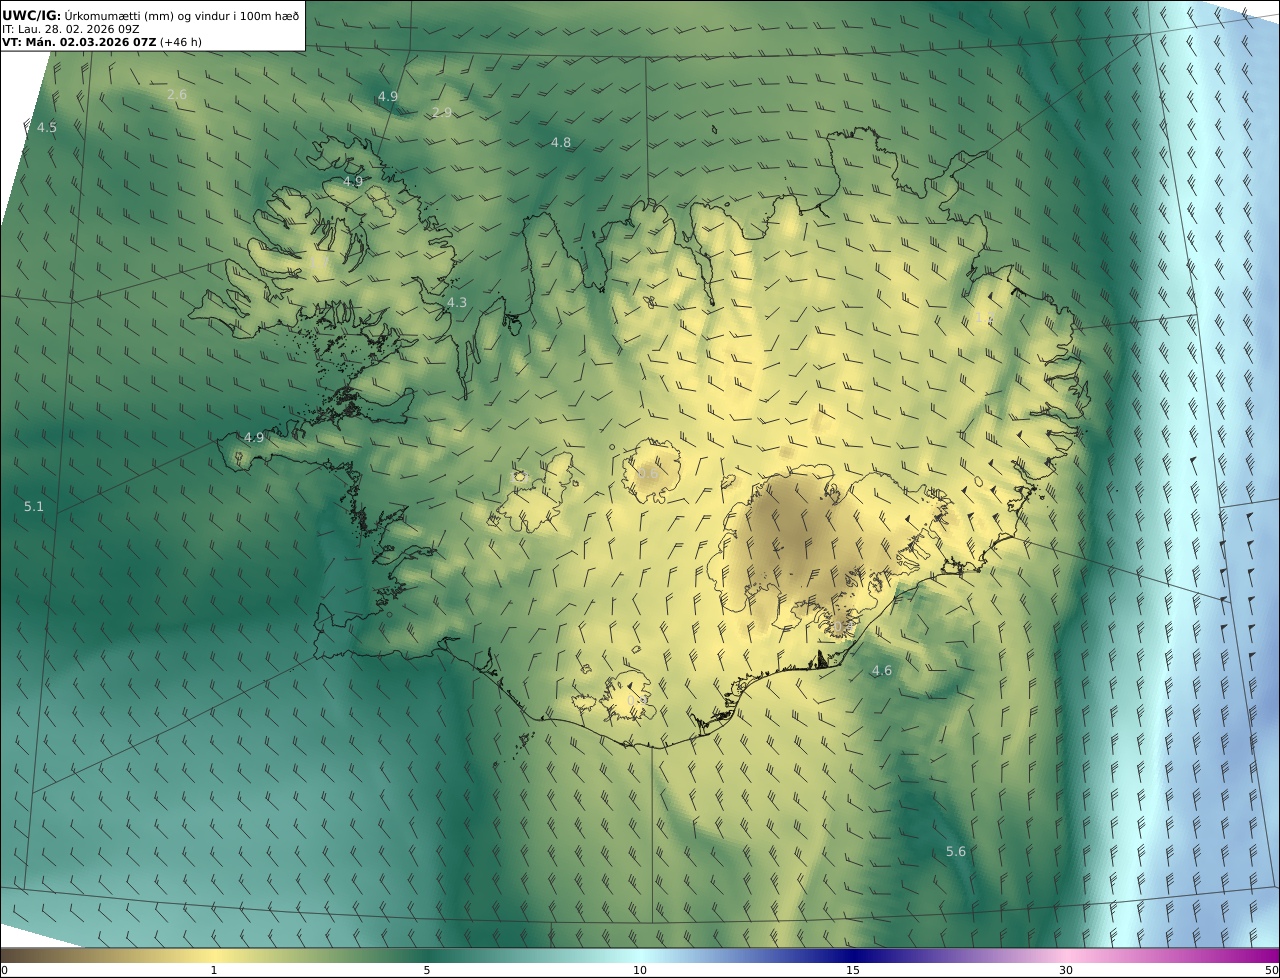
Task: Click the "0" tick on the color scale
Action: [x=4, y=970]
